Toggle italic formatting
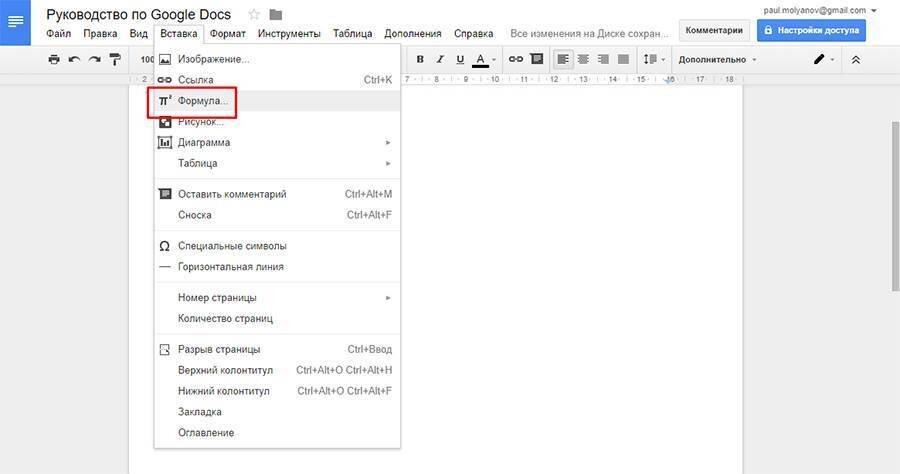900x474 pixels. click(440, 59)
